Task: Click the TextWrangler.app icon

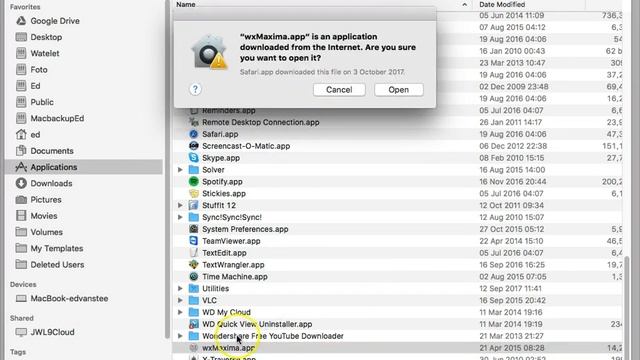Action: coord(193,264)
